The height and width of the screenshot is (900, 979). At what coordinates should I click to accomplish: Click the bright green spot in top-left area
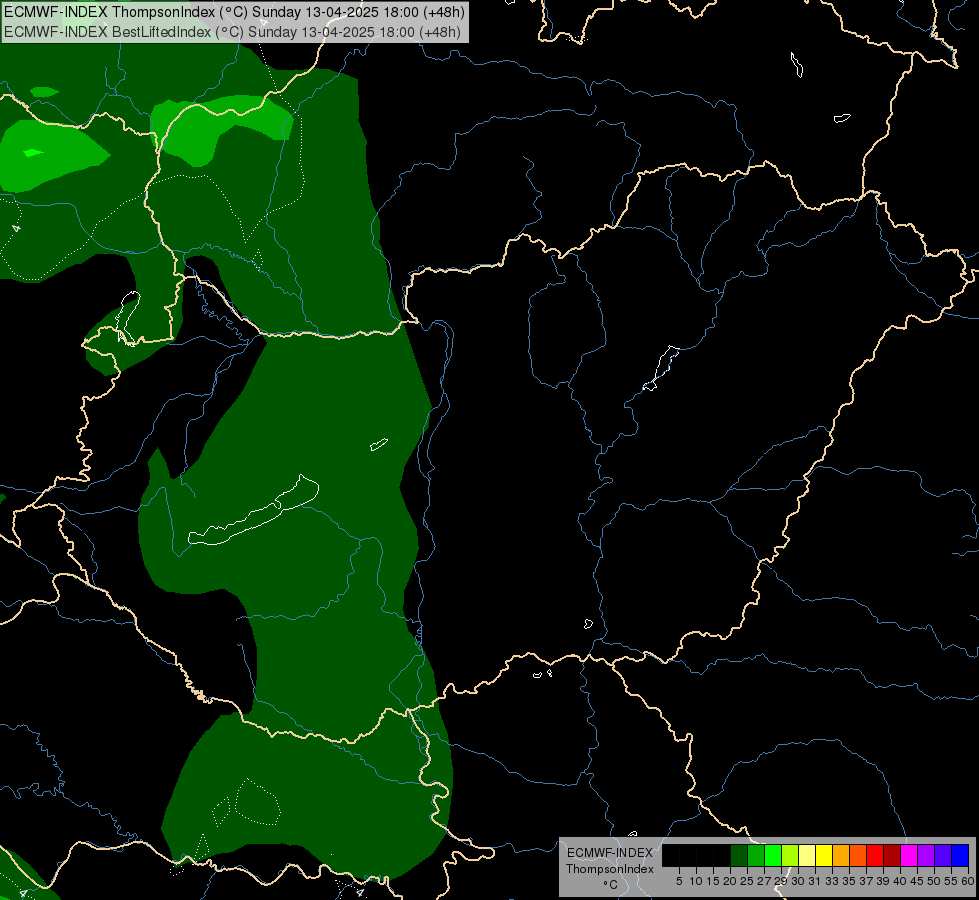[x=32, y=152]
